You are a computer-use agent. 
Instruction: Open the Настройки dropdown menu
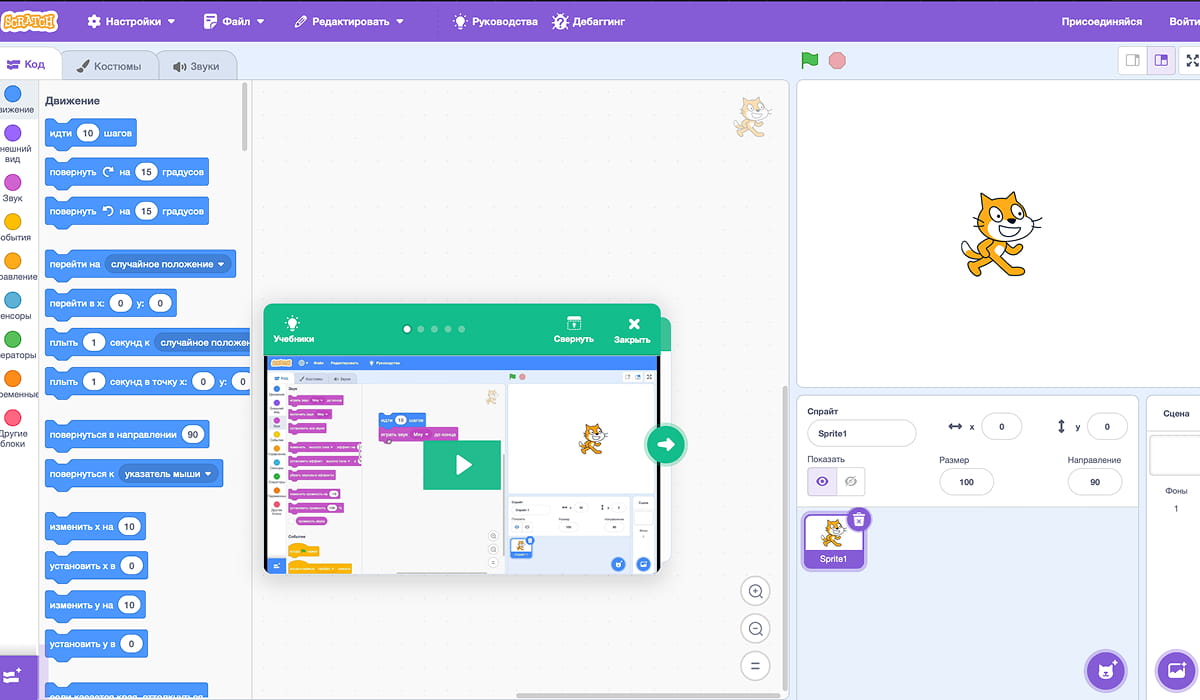pyautogui.click(x=131, y=21)
